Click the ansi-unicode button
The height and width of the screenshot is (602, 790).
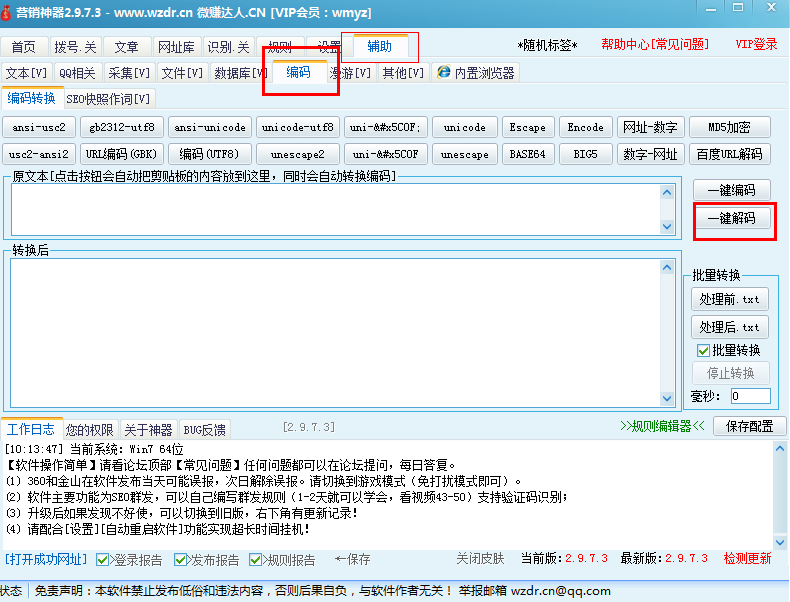(210, 127)
